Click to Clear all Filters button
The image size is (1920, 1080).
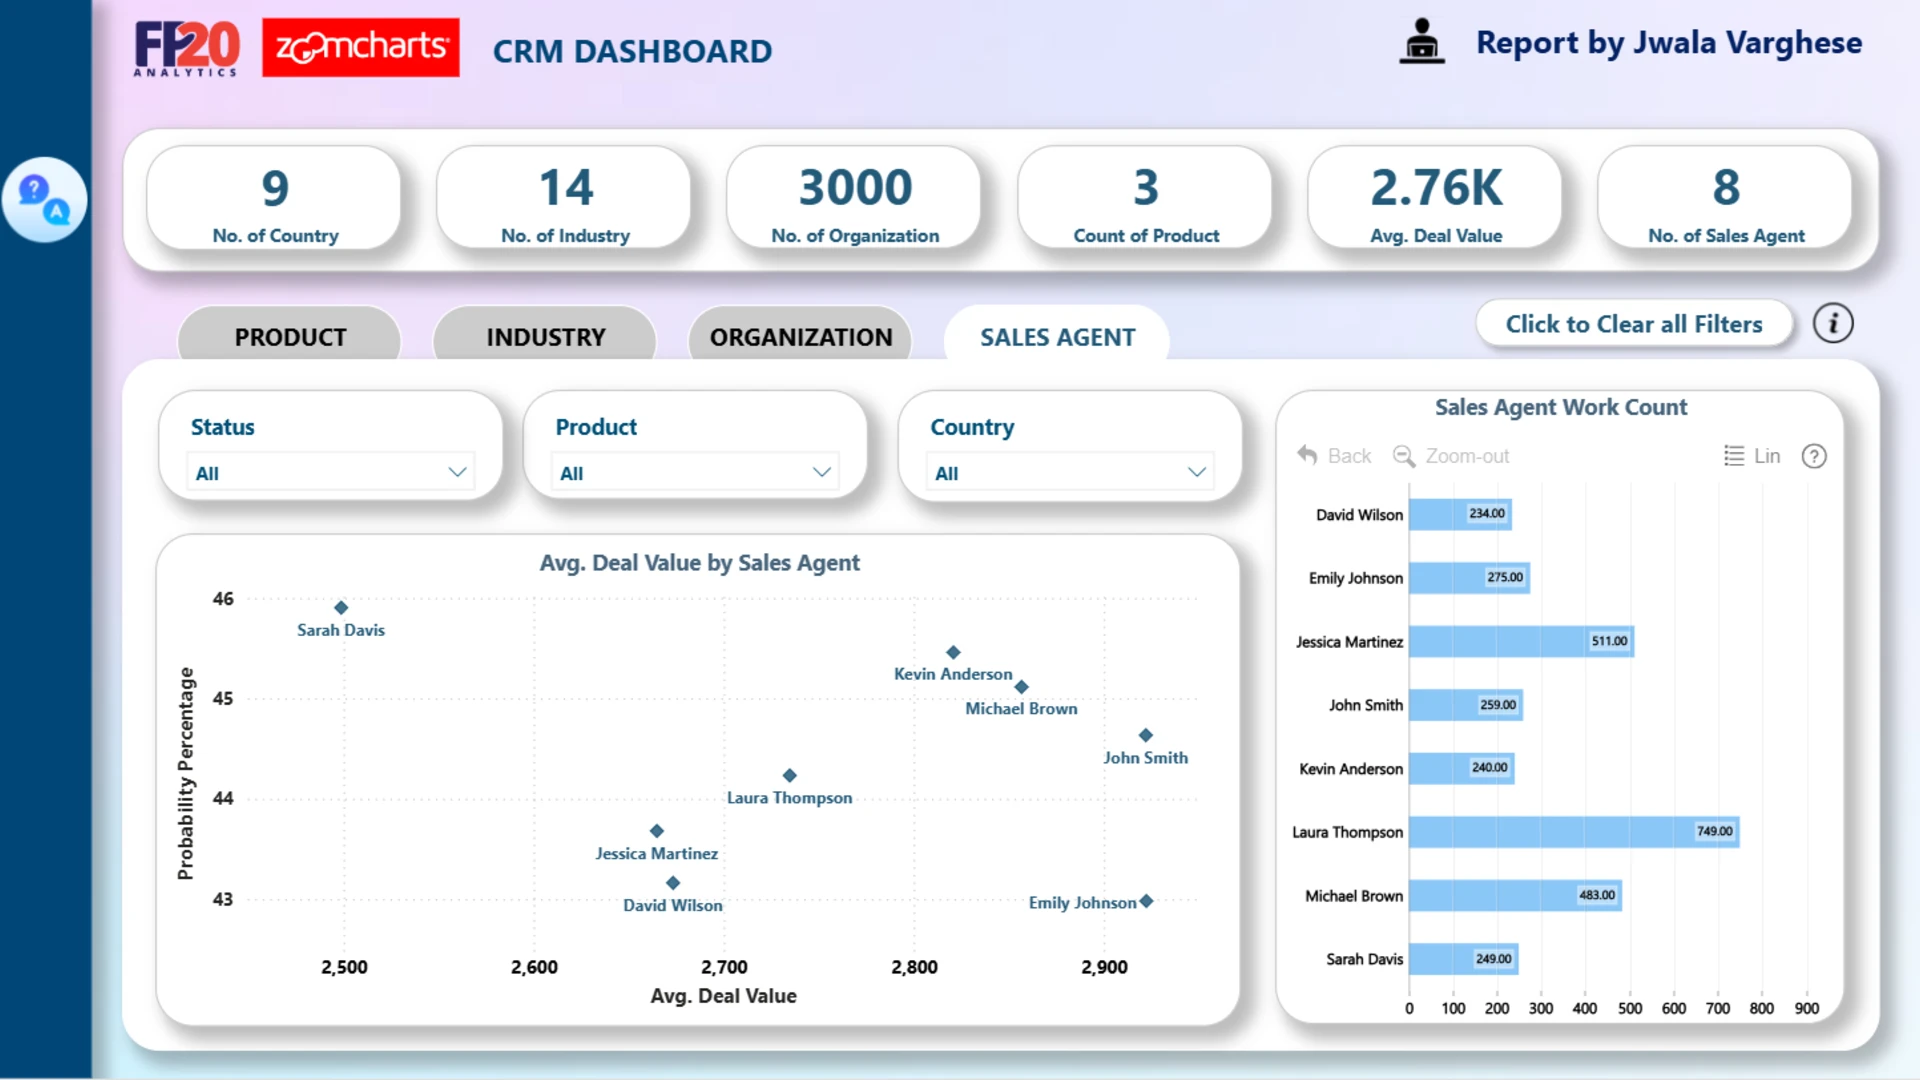(1634, 324)
